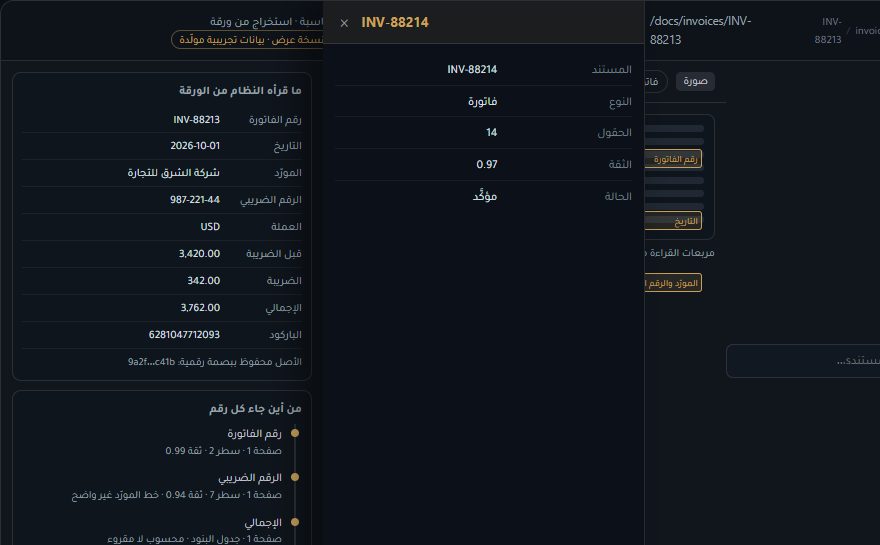This screenshot has width=880, height=545.
Task: Select the currency value USD
Action: coord(210,226)
